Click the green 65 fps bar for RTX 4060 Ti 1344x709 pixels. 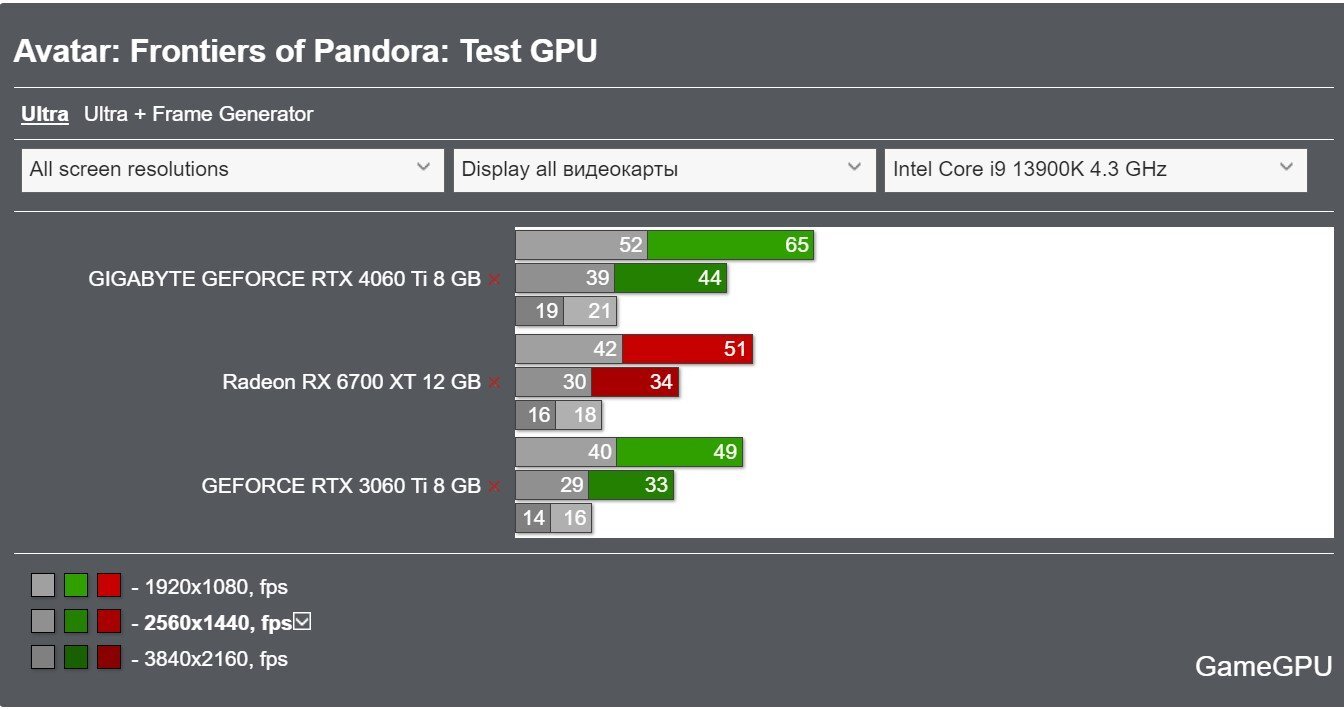coord(730,245)
